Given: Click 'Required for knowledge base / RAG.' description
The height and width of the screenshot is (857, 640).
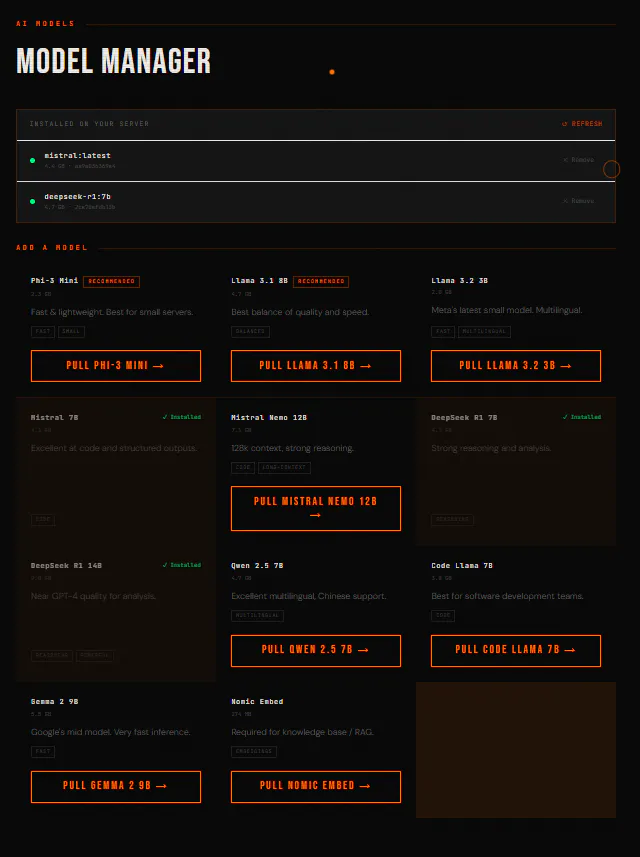Looking at the screenshot, I should [302, 732].
